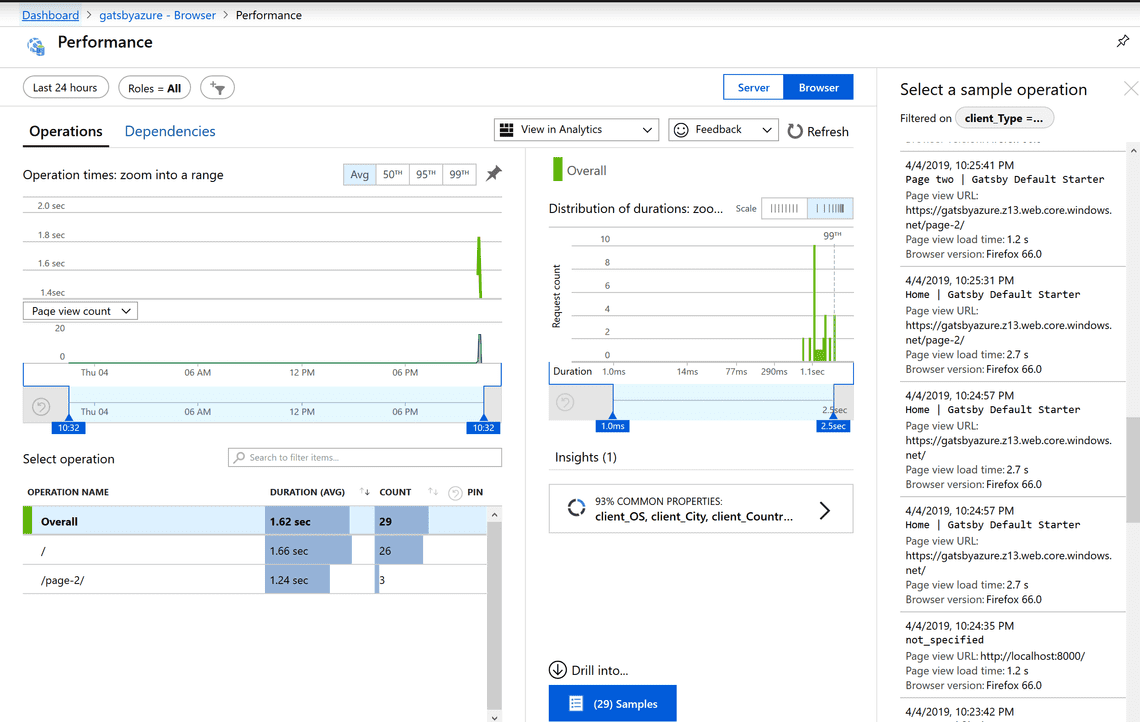The width and height of the screenshot is (1140, 722).
Task: Navigate back via the Dashboard breadcrumb link
Action: [50, 14]
